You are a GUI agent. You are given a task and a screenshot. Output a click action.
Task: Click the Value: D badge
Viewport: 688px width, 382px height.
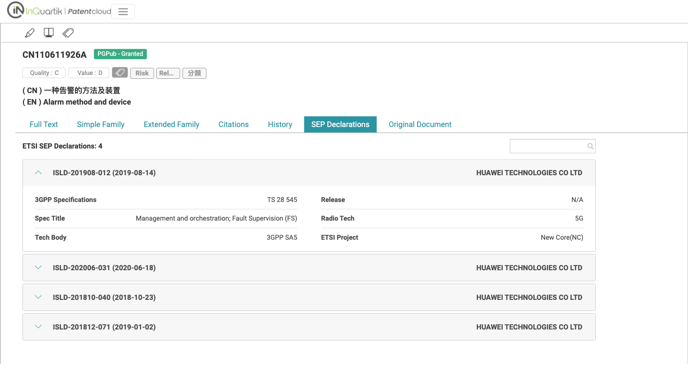(90, 73)
